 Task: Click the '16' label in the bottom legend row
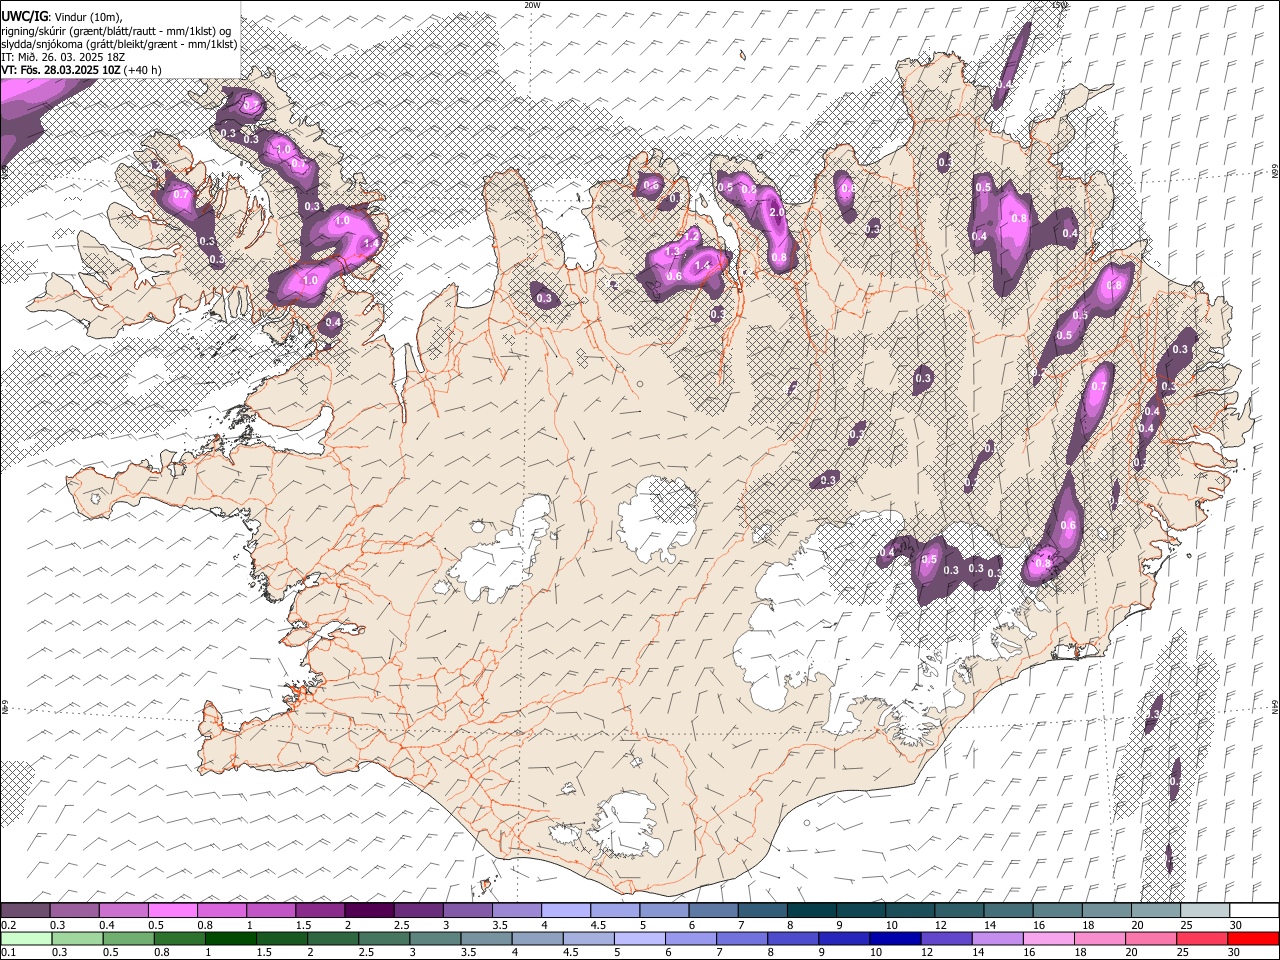coord(1030,952)
